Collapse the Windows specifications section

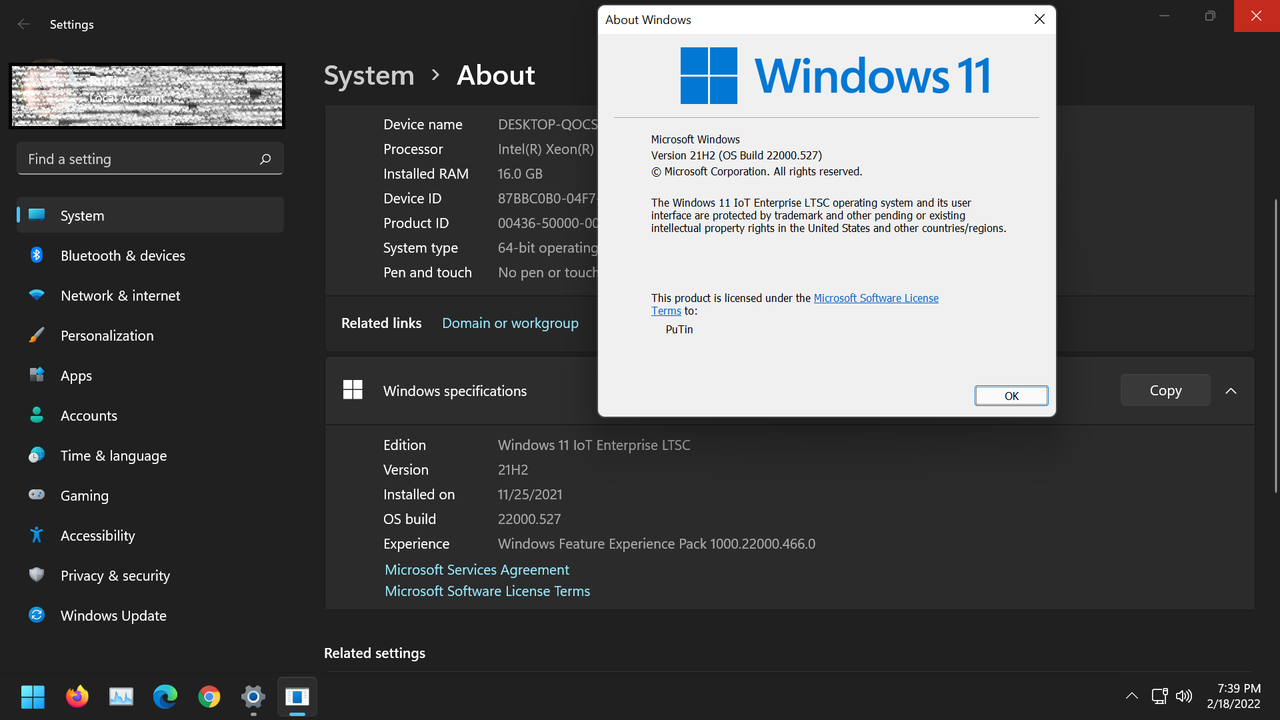point(1231,391)
